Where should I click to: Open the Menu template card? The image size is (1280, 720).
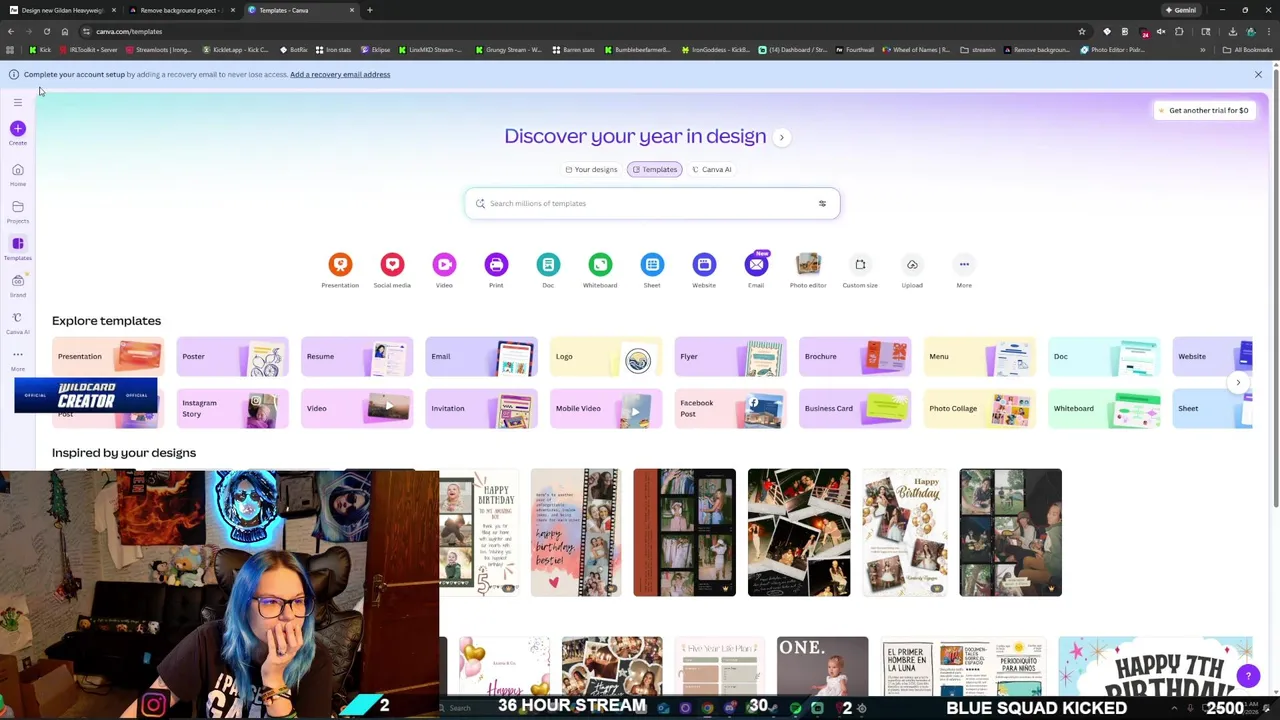tap(979, 356)
